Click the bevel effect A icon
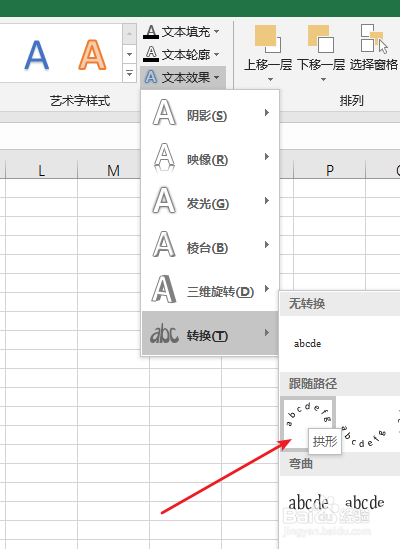This screenshot has height=549, width=400. 164,244
